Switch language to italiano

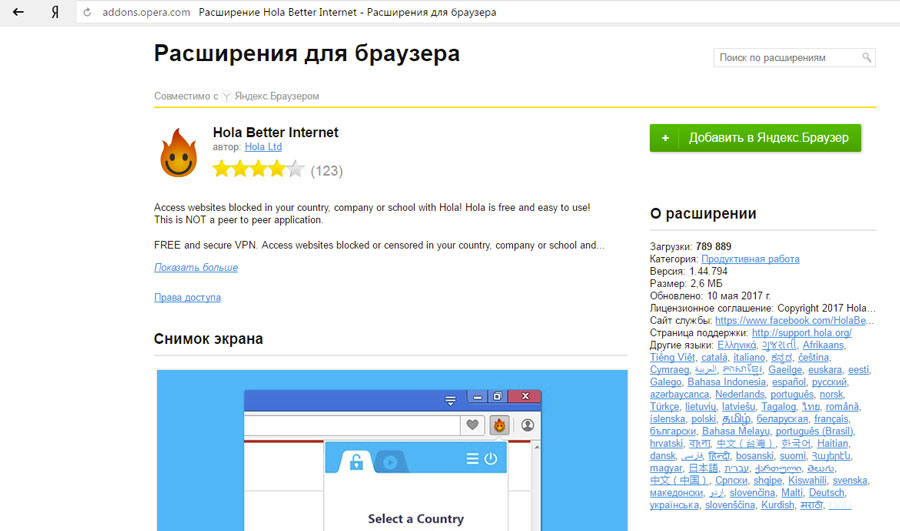tap(749, 358)
